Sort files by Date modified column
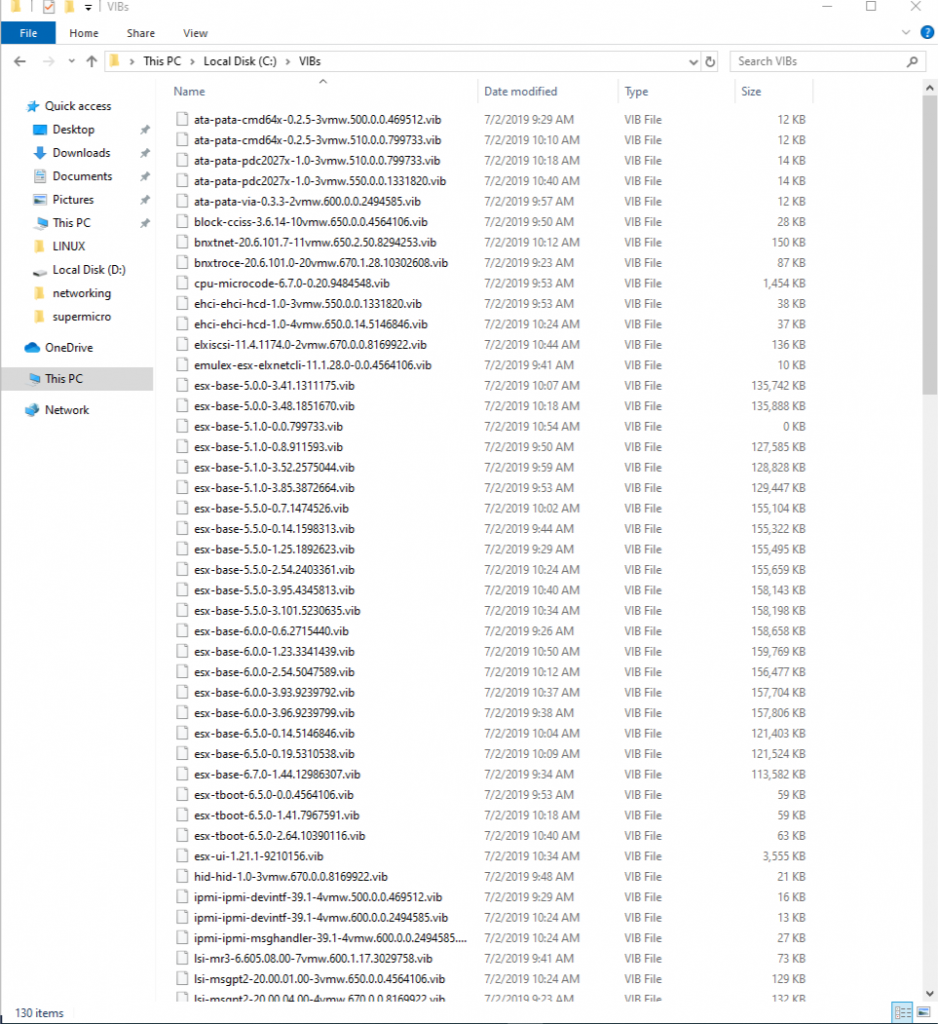The height and width of the screenshot is (1024, 938). pos(520,91)
